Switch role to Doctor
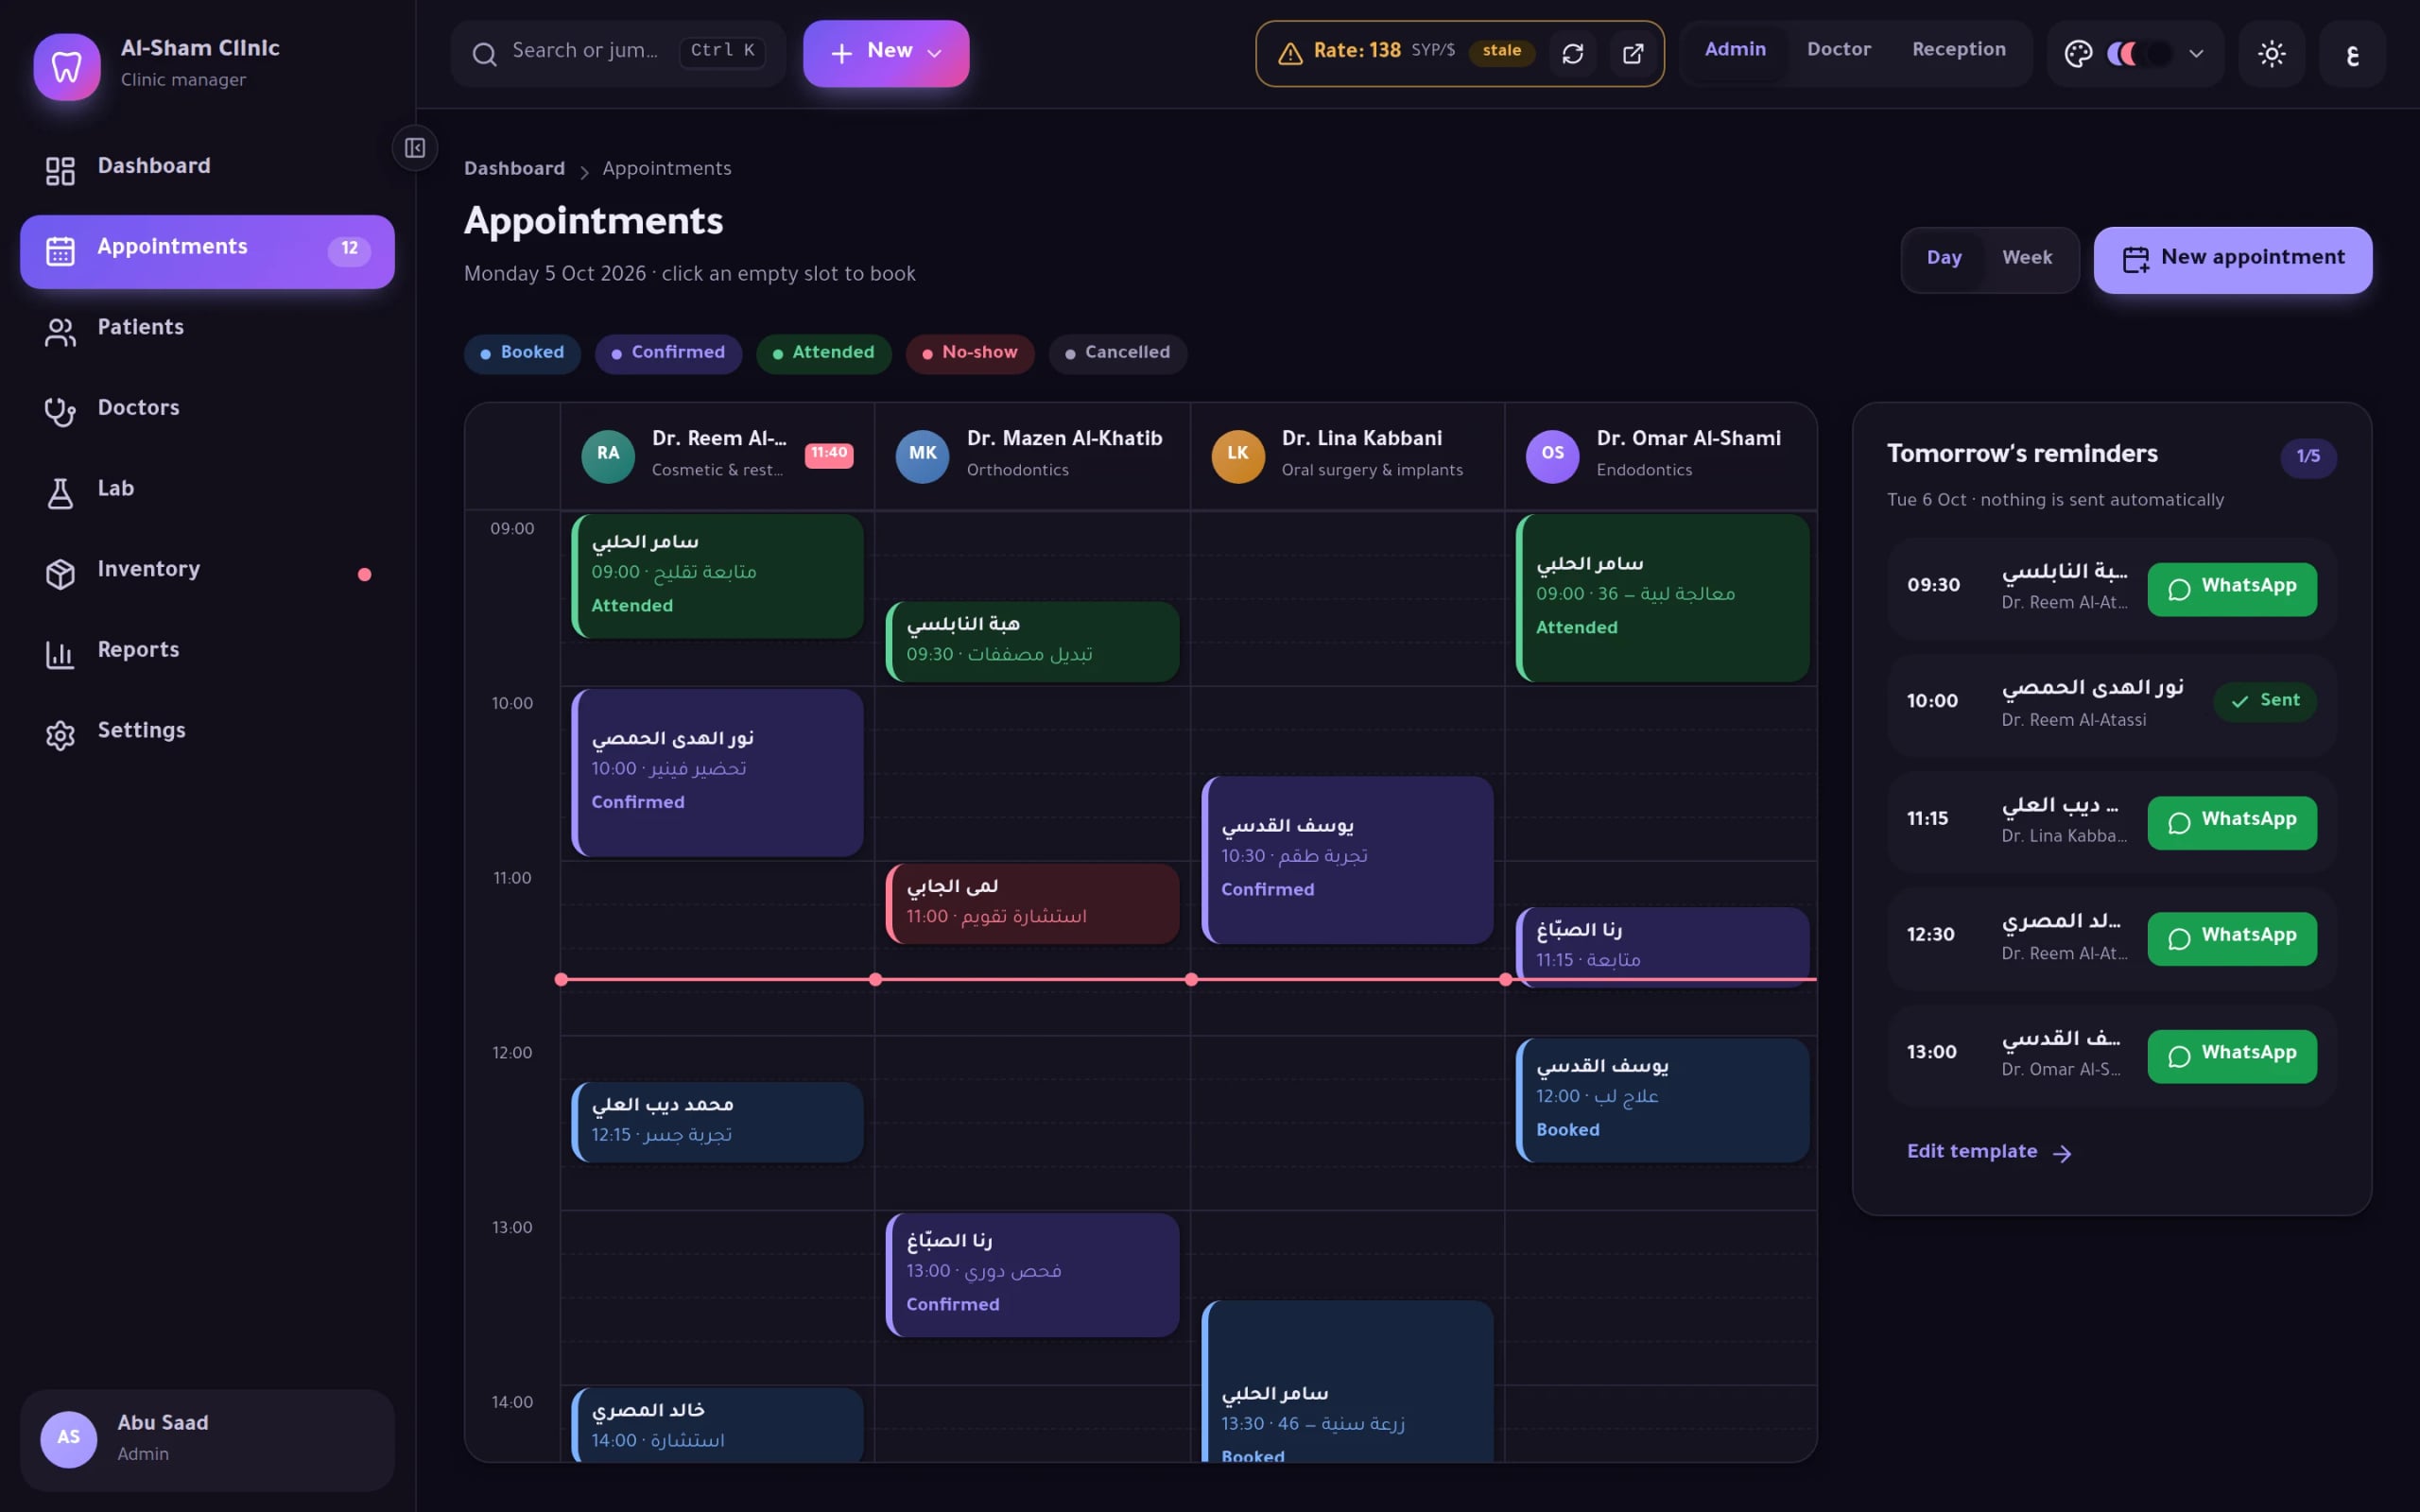This screenshot has width=2420, height=1512. 1838,51
